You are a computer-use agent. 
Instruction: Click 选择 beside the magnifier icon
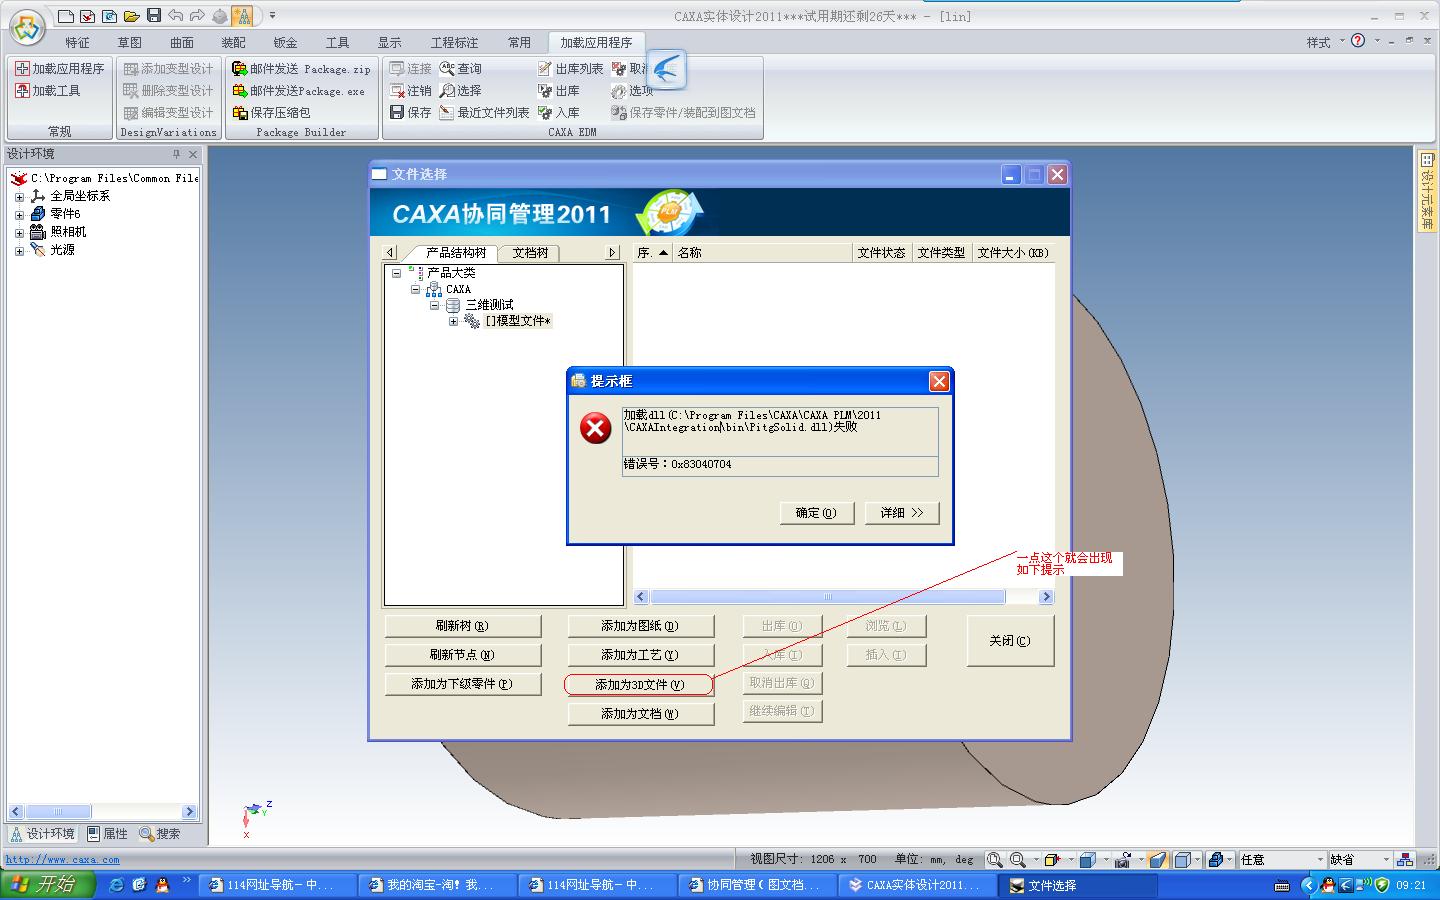coord(461,91)
